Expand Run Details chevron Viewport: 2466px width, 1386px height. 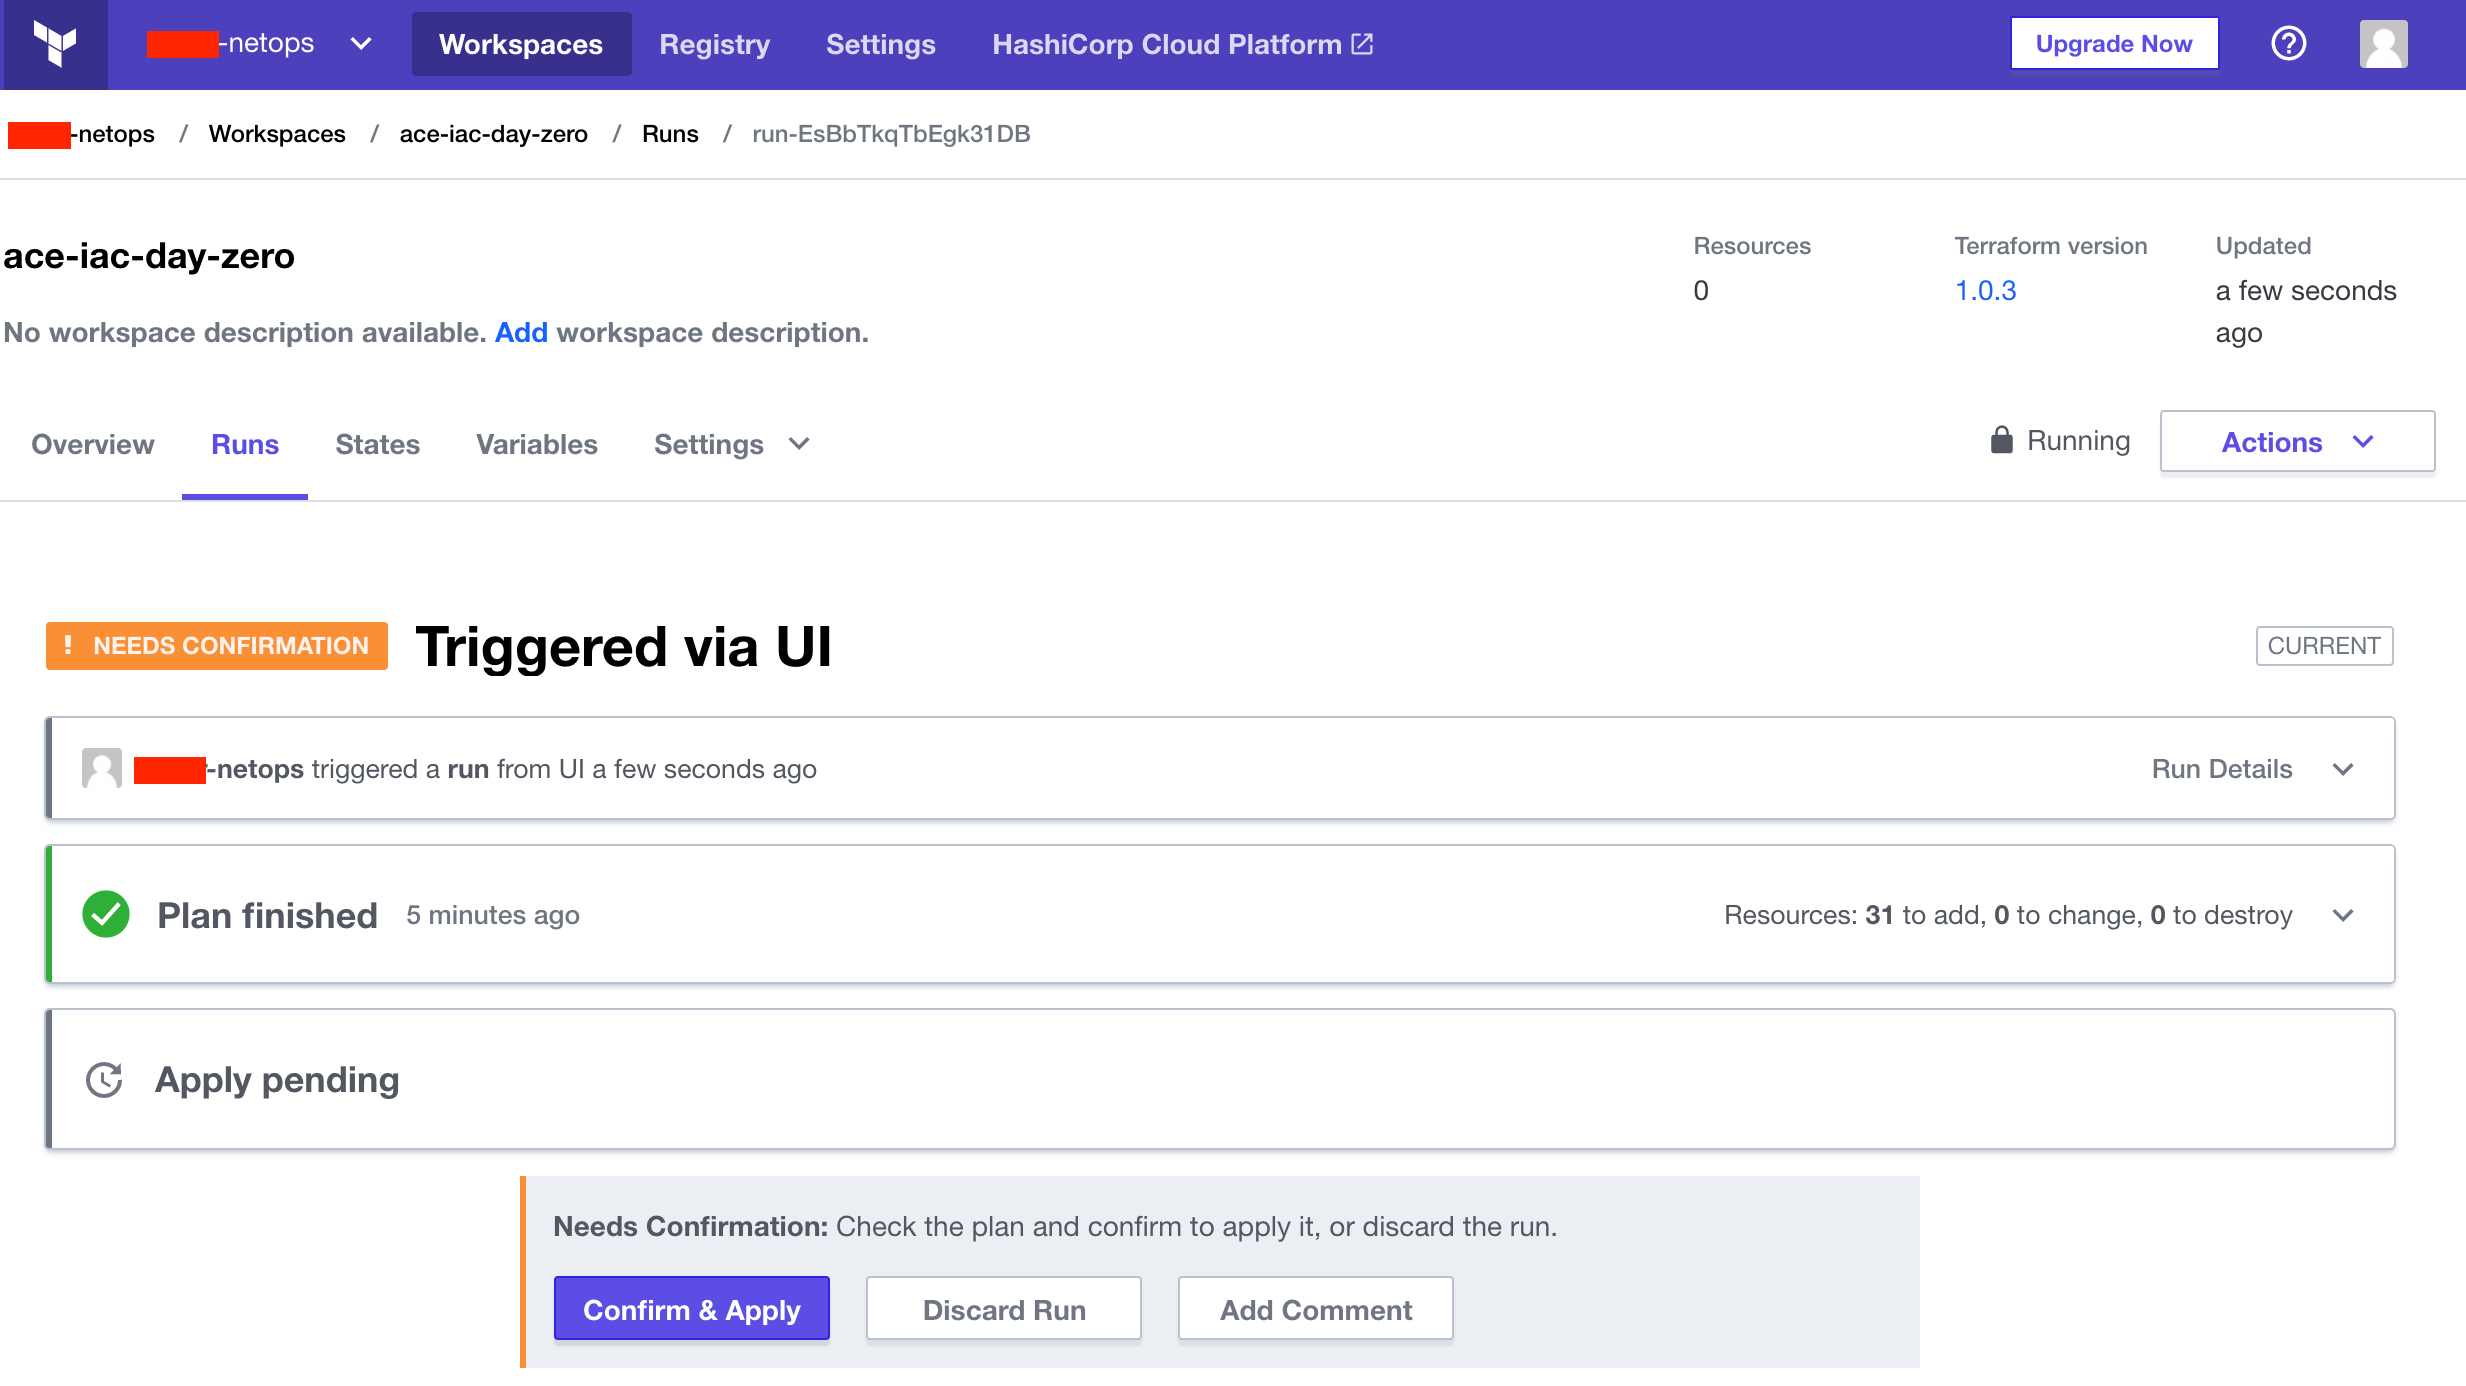tap(2343, 769)
